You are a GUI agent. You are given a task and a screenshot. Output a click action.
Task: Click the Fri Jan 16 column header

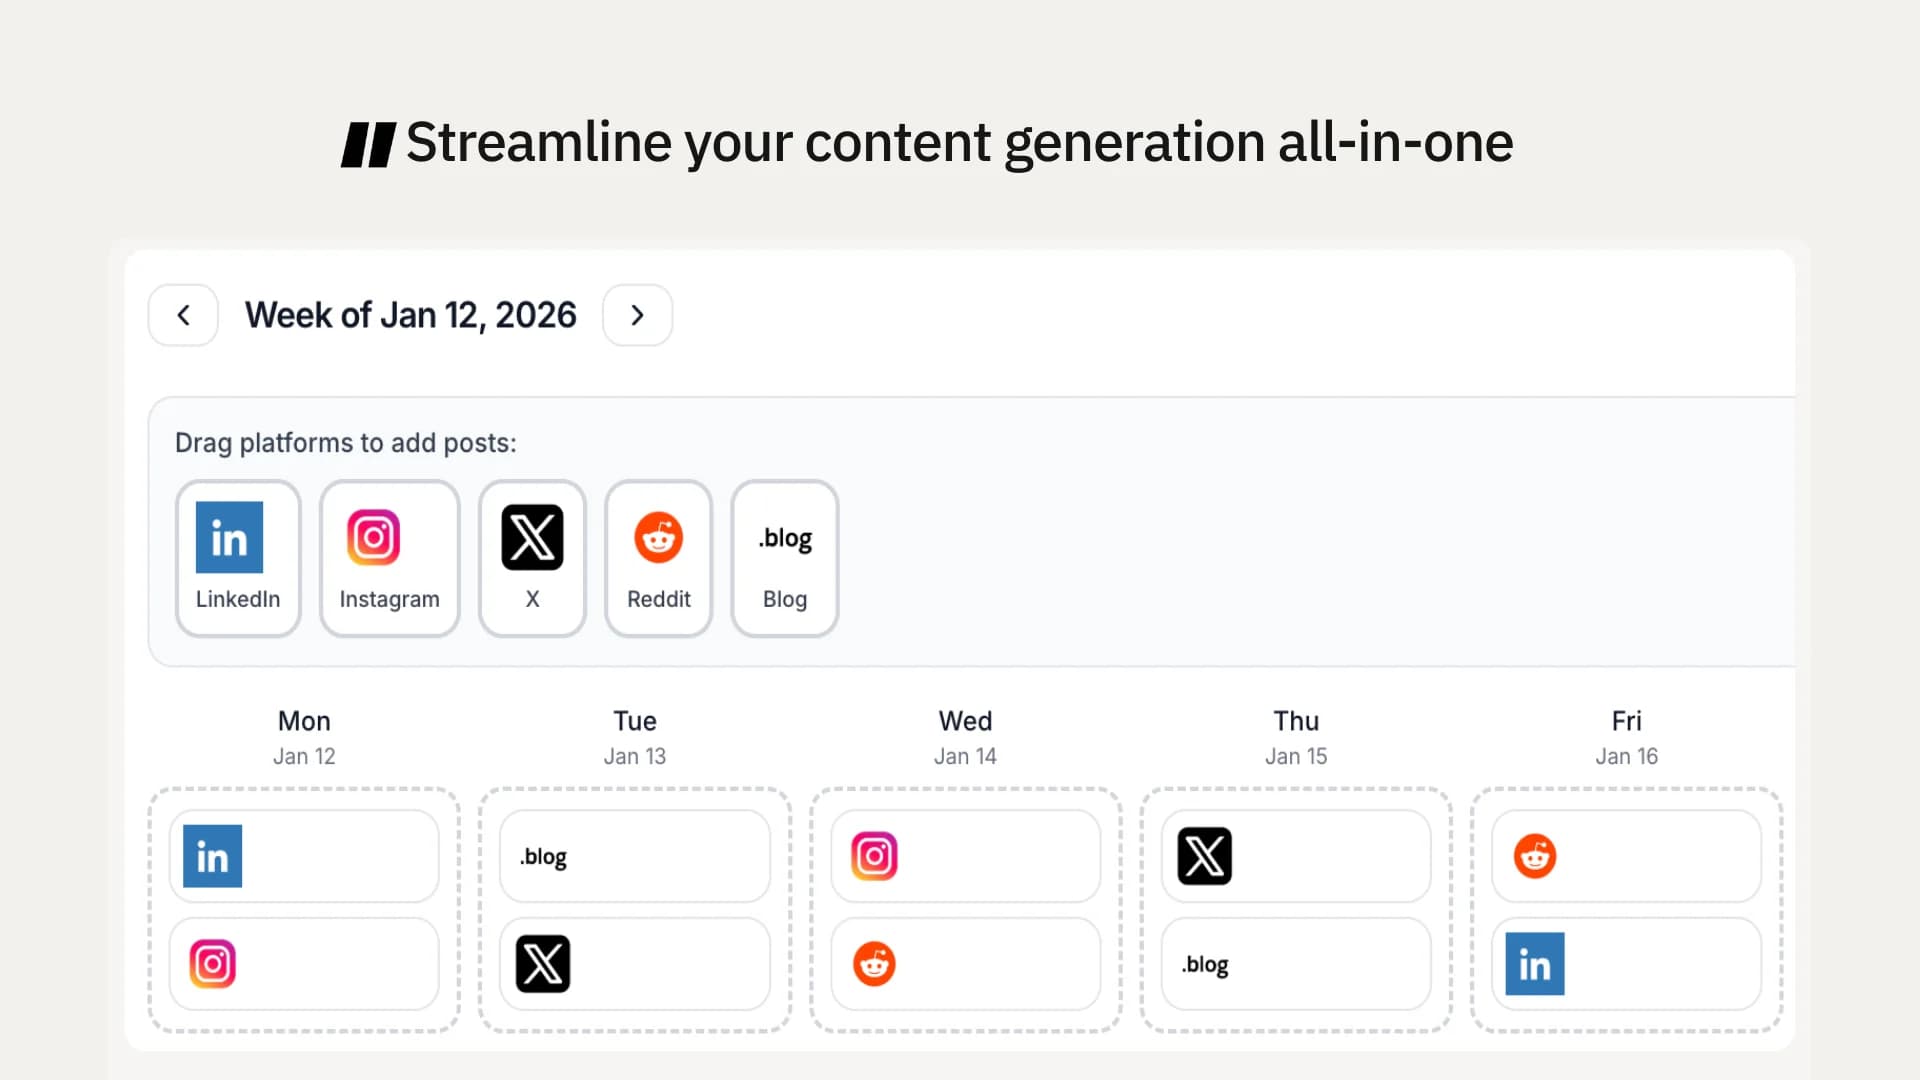(1626, 735)
